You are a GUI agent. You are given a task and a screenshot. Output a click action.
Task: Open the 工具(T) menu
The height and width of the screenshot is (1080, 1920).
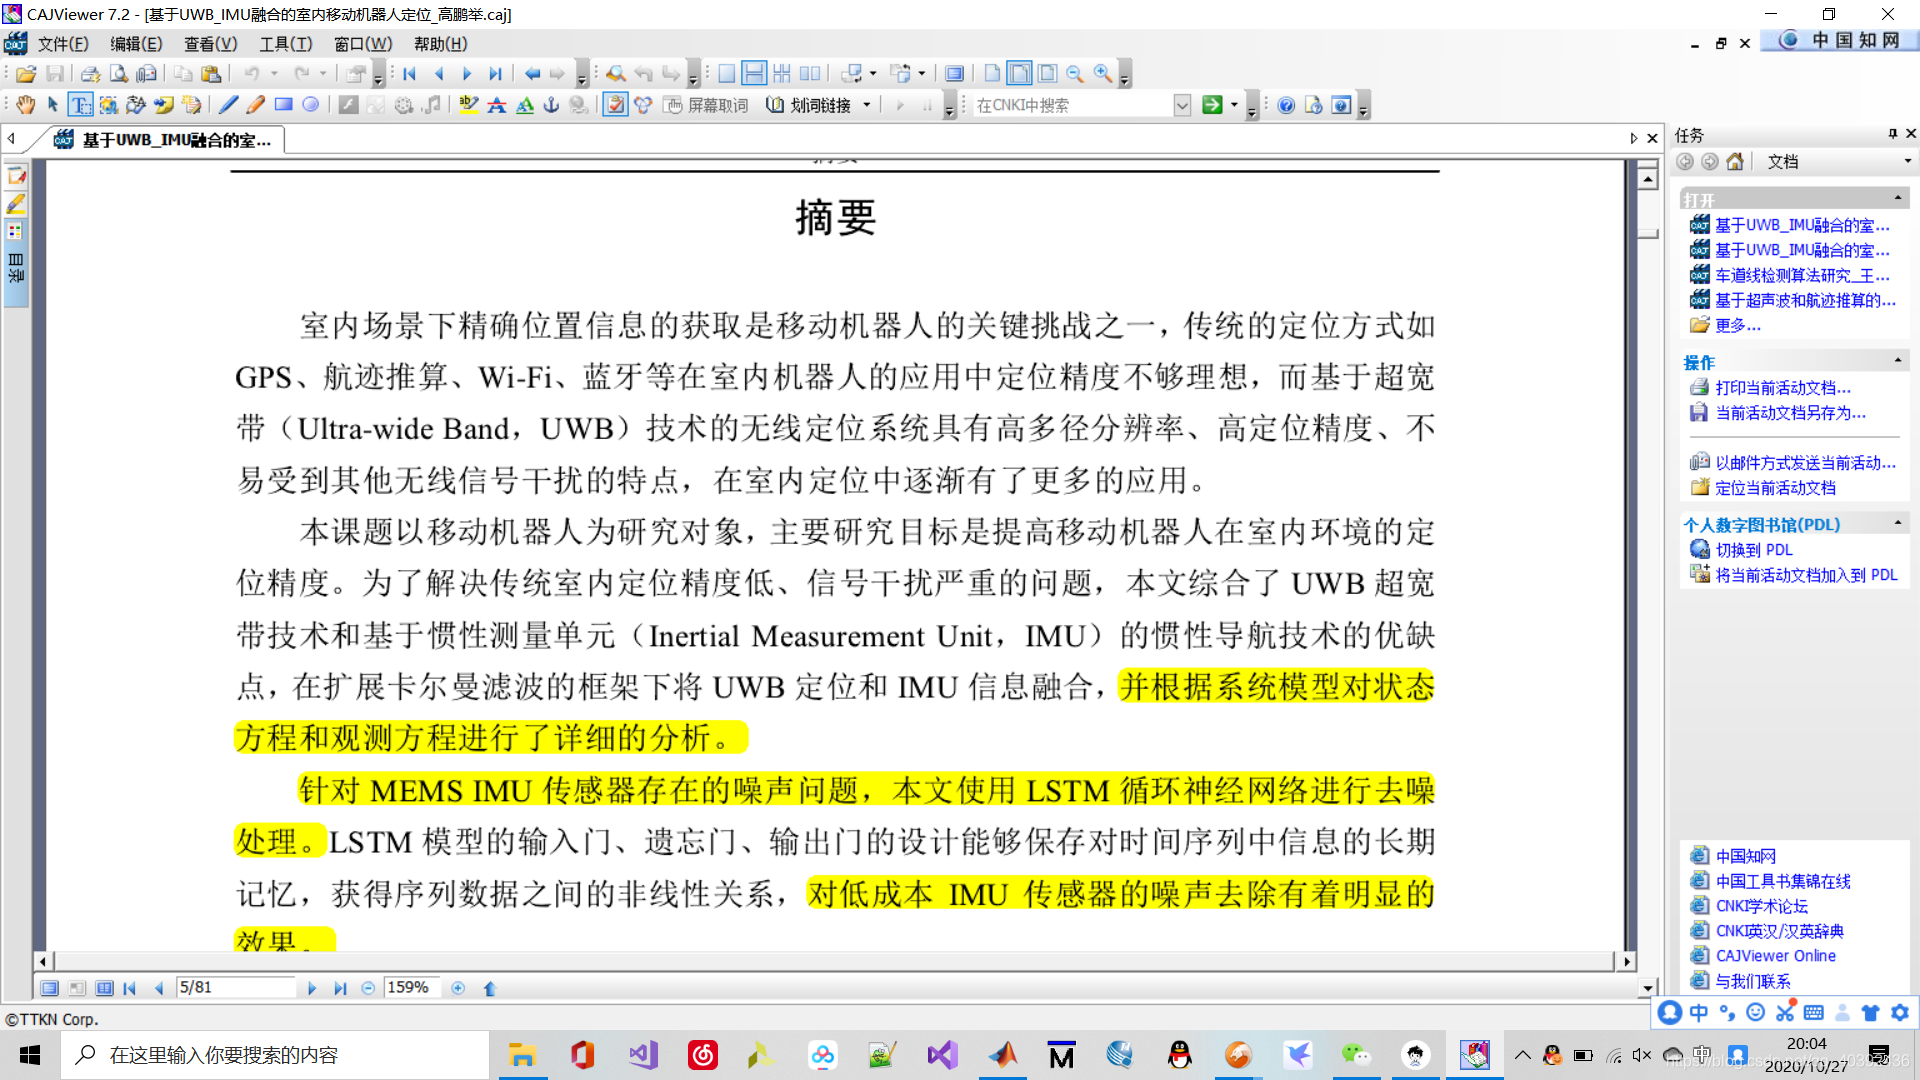click(x=285, y=44)
